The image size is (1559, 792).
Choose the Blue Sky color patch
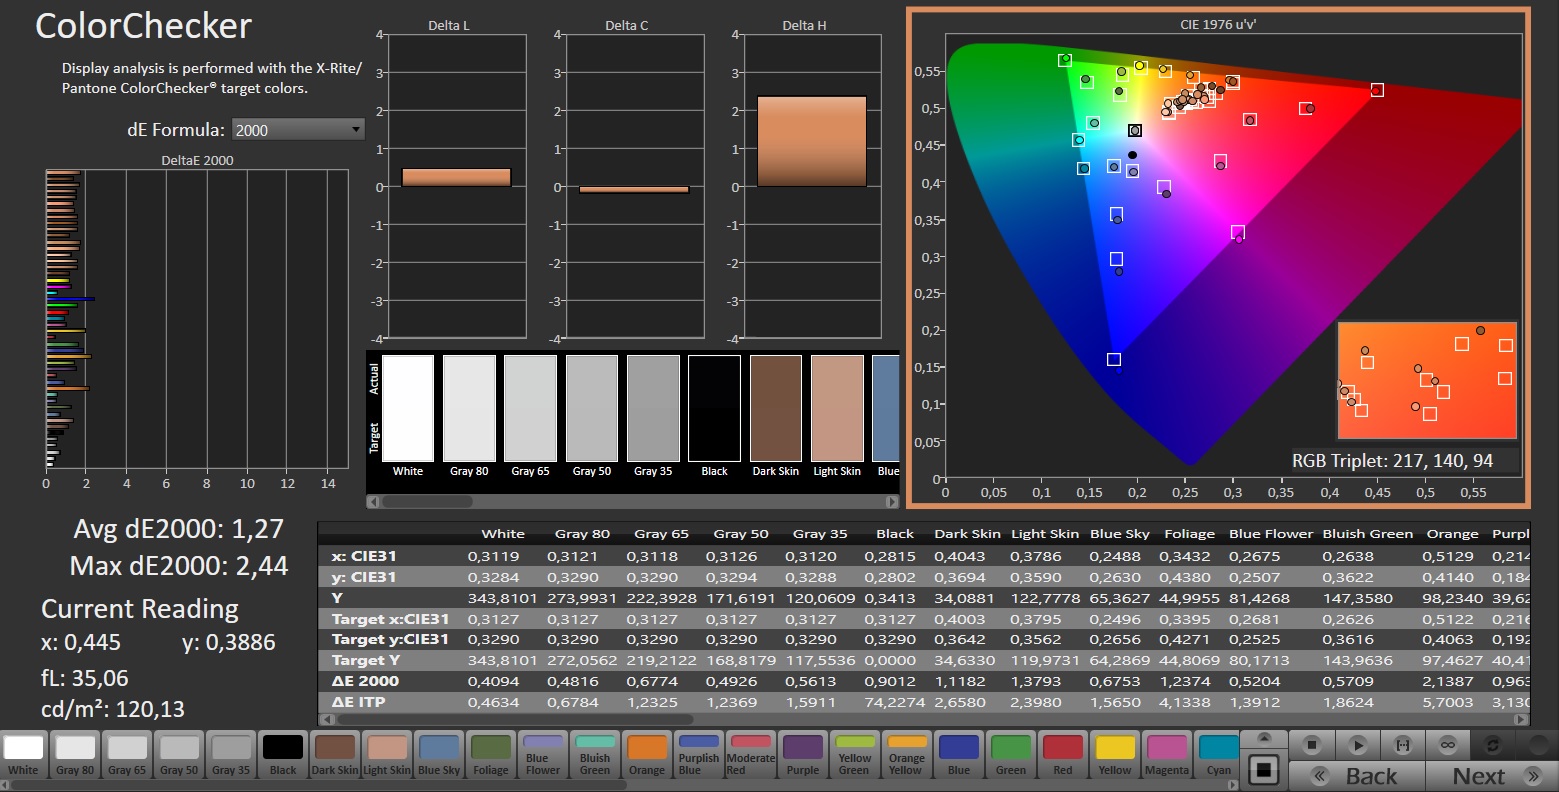pos(439,755)
